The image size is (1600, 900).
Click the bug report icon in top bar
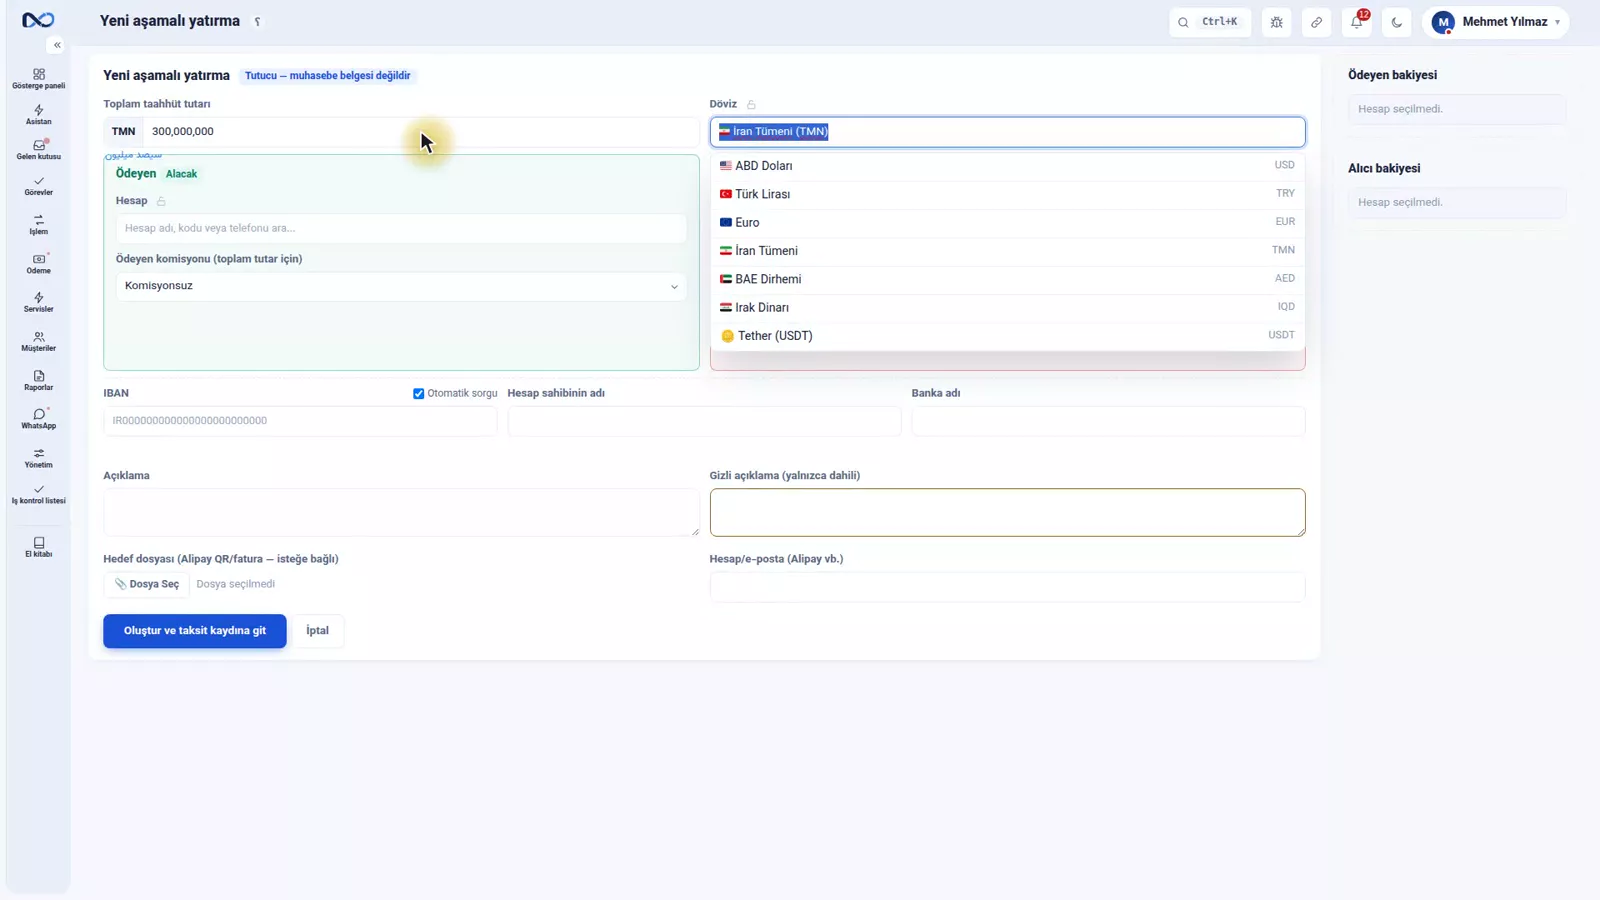pos(1277,22)
